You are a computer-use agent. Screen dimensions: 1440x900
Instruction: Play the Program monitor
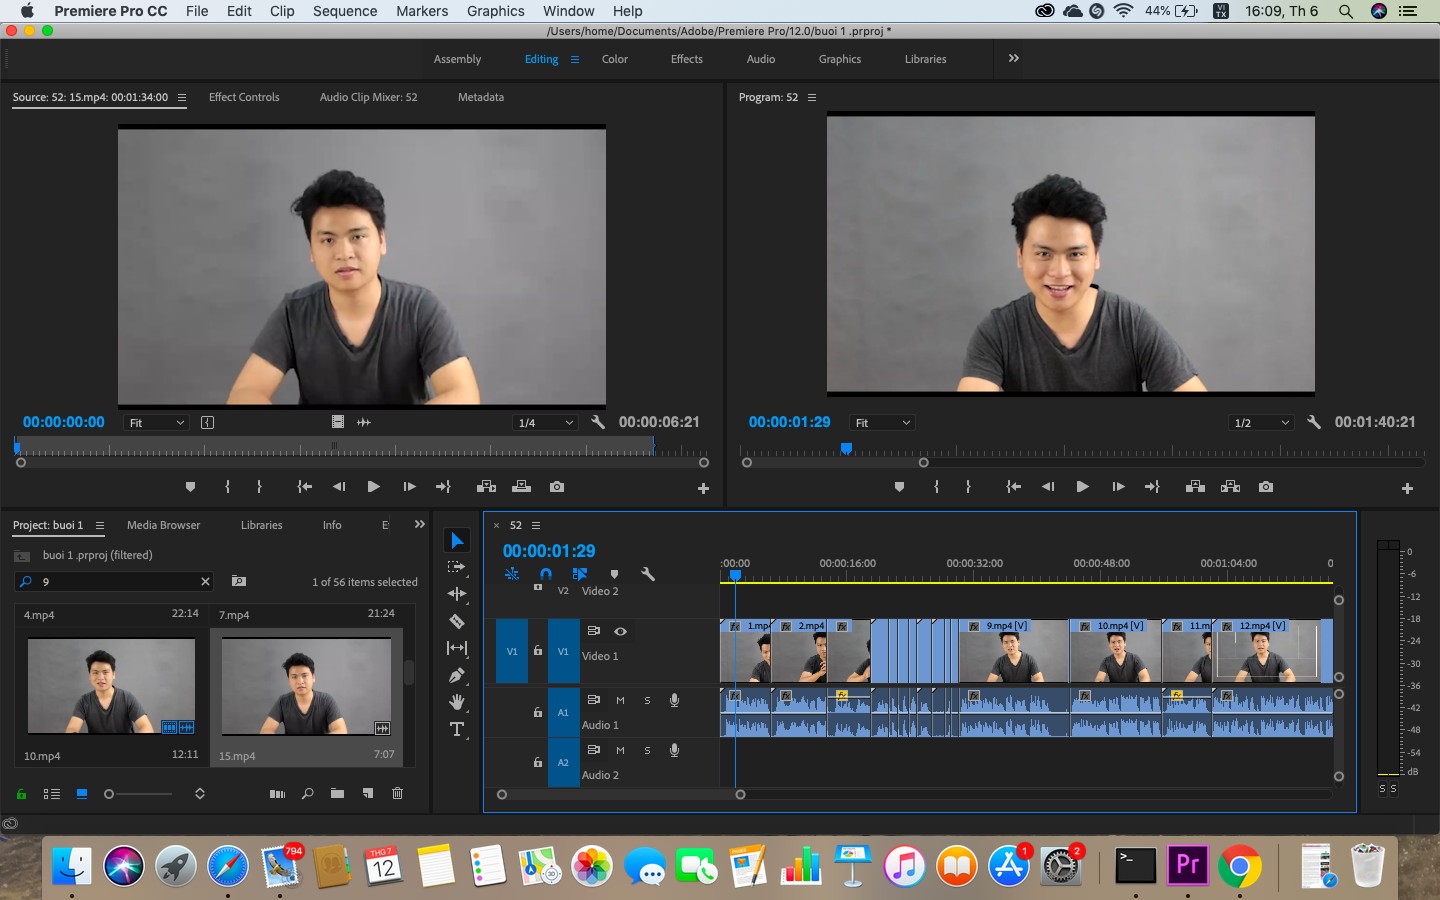coord(1082,487)
